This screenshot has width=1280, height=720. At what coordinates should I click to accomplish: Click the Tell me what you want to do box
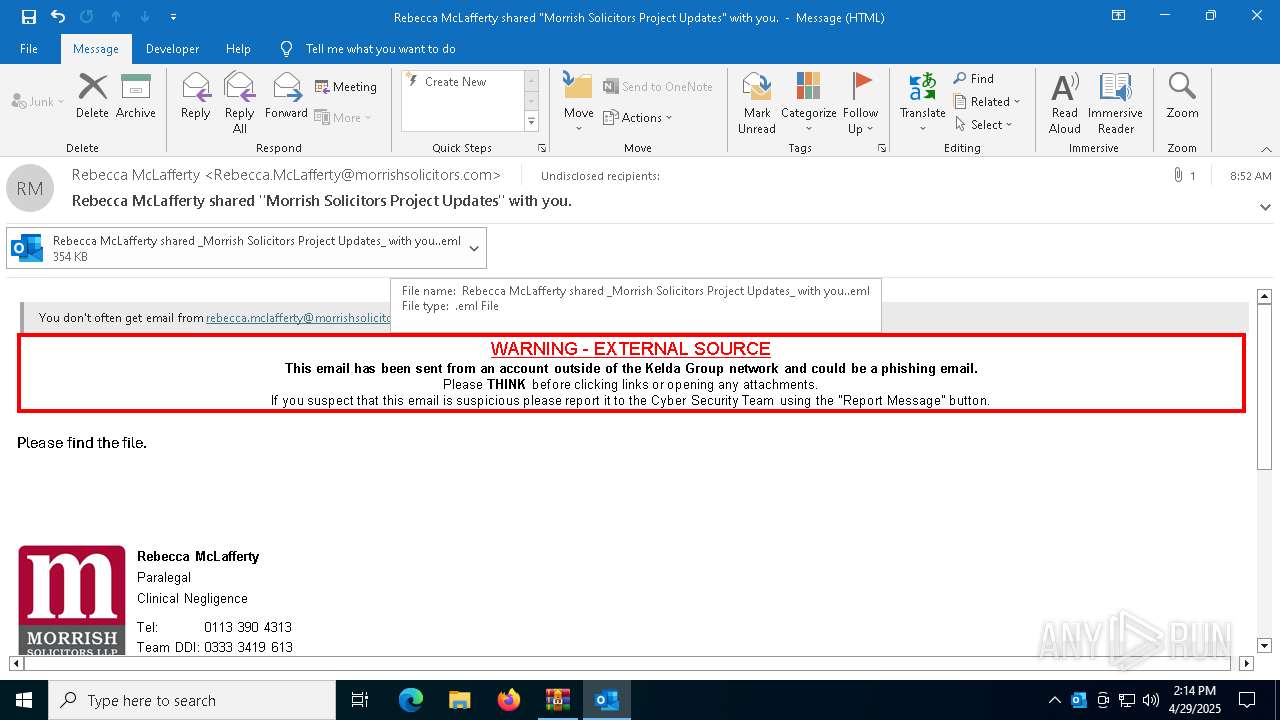pyautogui.click(x=380, y=49)
